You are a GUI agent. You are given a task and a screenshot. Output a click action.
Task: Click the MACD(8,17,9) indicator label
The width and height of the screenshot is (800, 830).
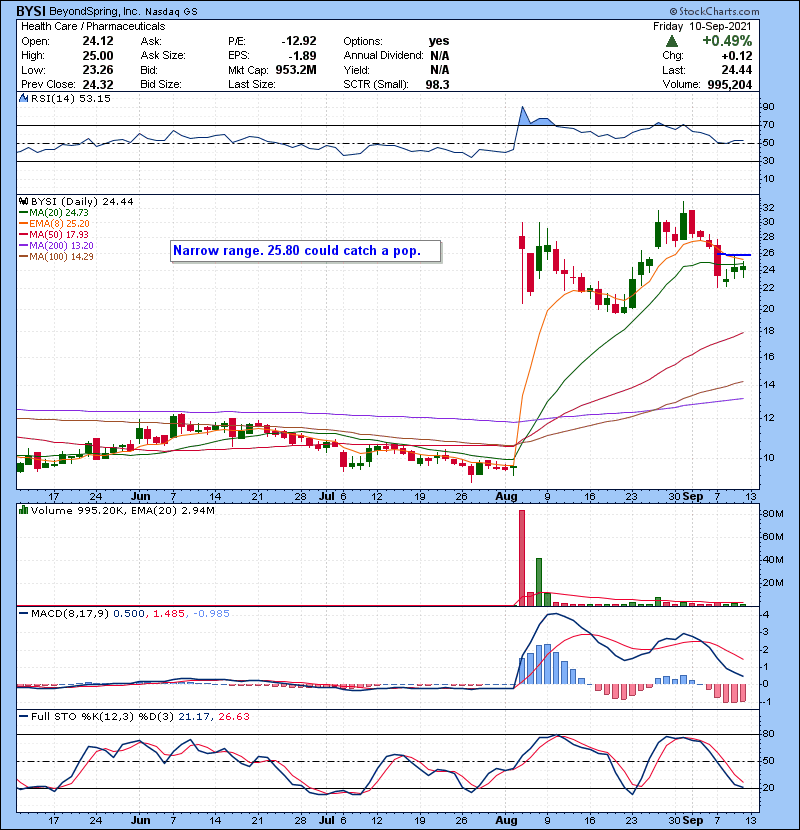70,614
